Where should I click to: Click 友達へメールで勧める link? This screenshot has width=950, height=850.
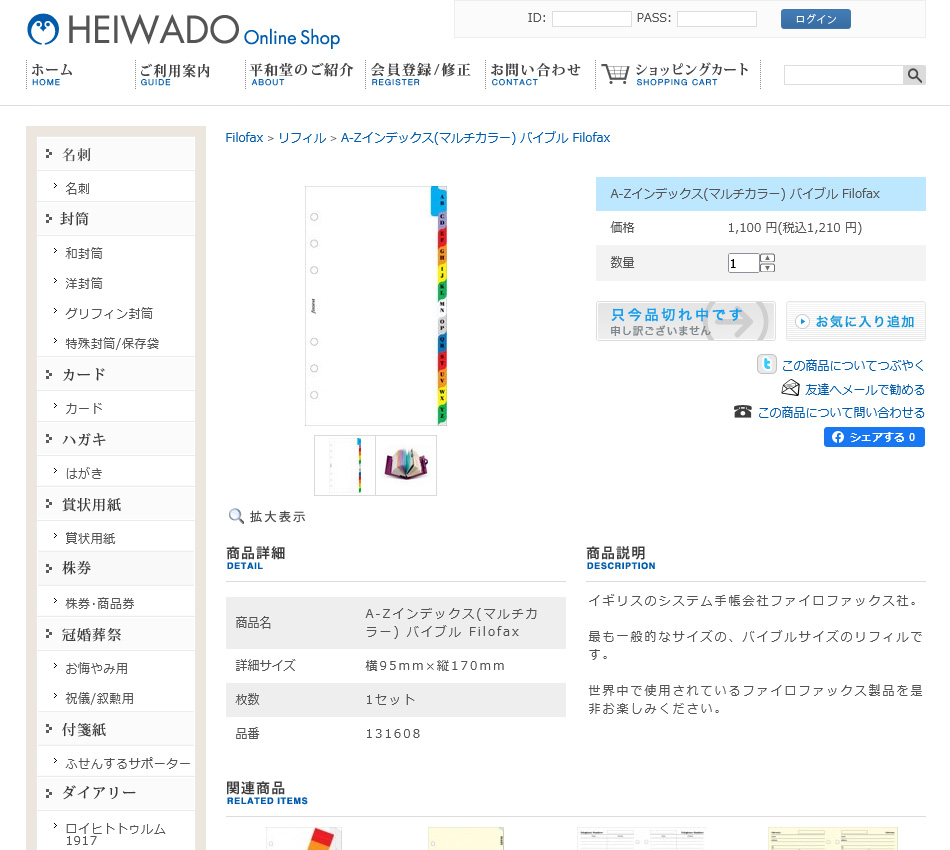pyautogui.click(x=865, y=389)
